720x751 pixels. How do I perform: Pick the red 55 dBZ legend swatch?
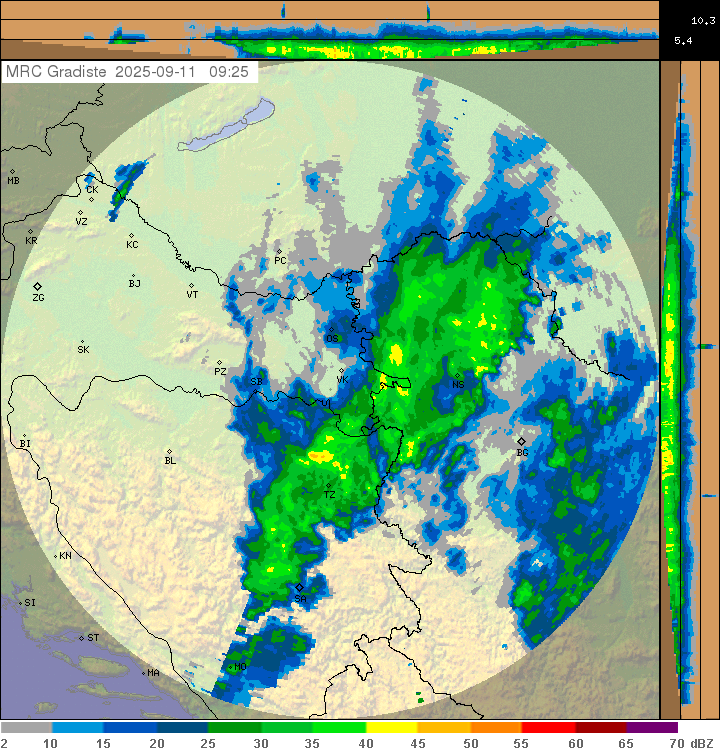548,728
